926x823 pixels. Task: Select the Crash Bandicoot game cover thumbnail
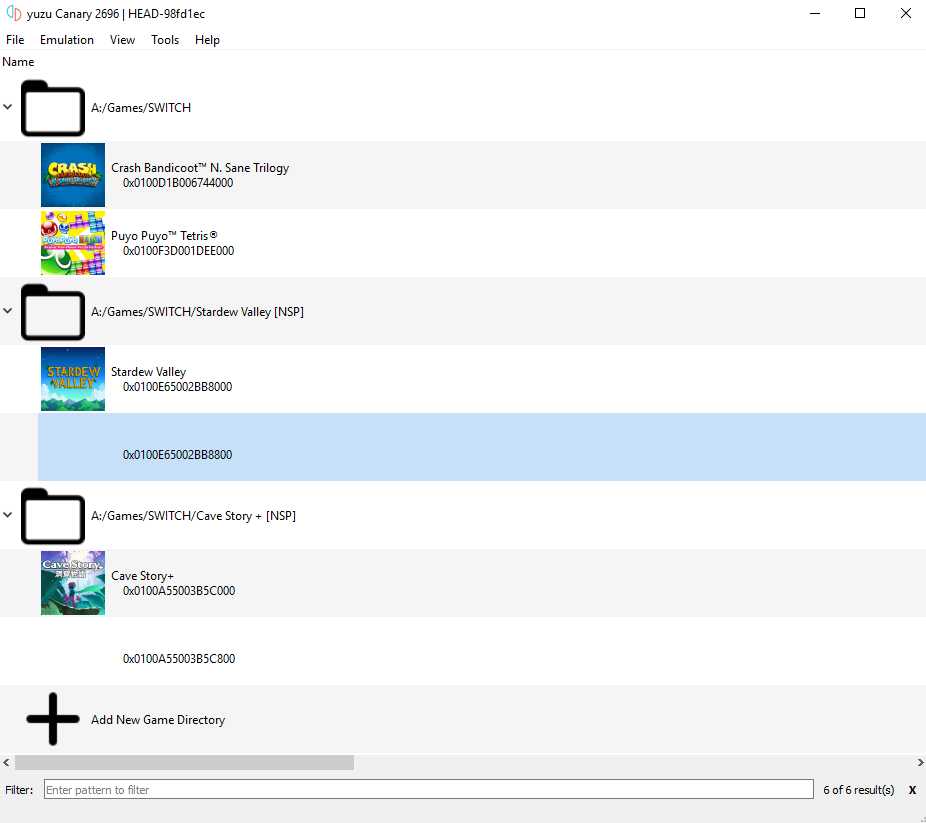[73, 175]
